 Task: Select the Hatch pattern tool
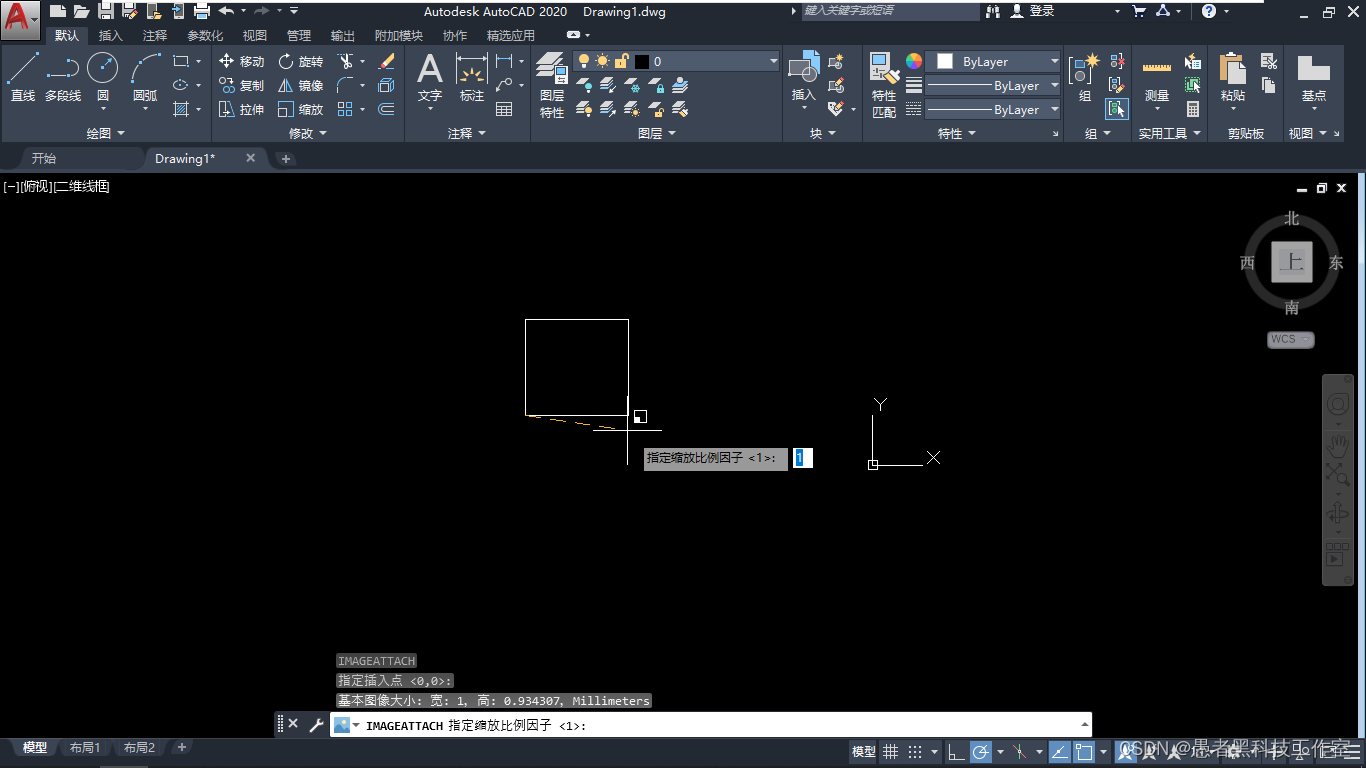coord(181,109)
